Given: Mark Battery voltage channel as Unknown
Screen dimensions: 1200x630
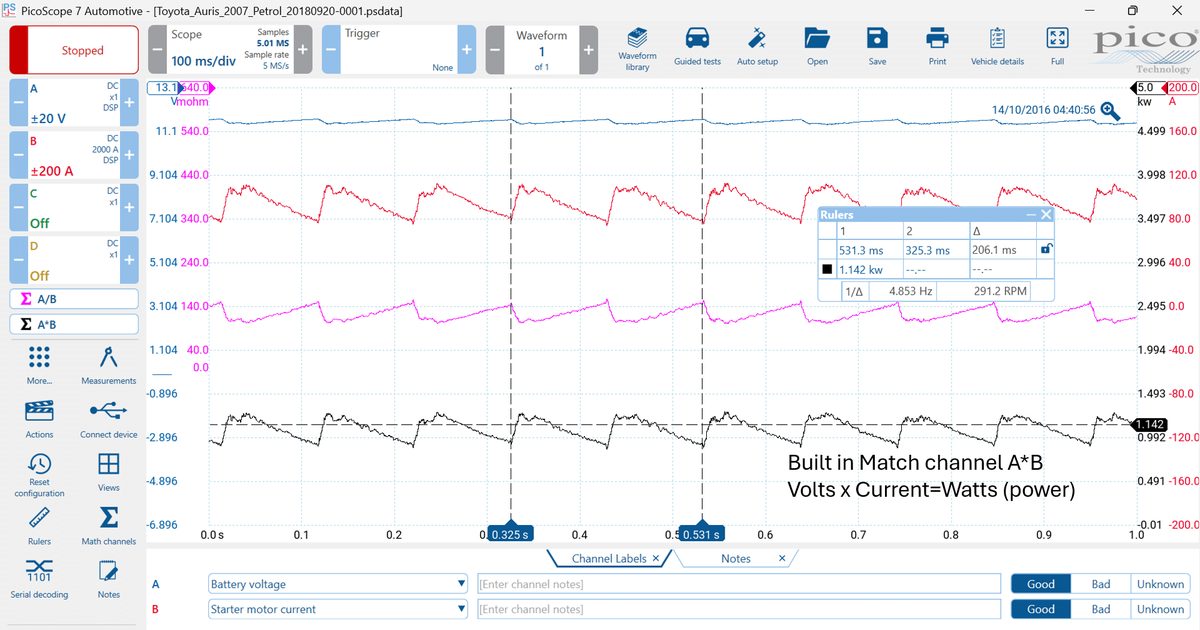Looking at the screenshot, I should click(1161, 584).
